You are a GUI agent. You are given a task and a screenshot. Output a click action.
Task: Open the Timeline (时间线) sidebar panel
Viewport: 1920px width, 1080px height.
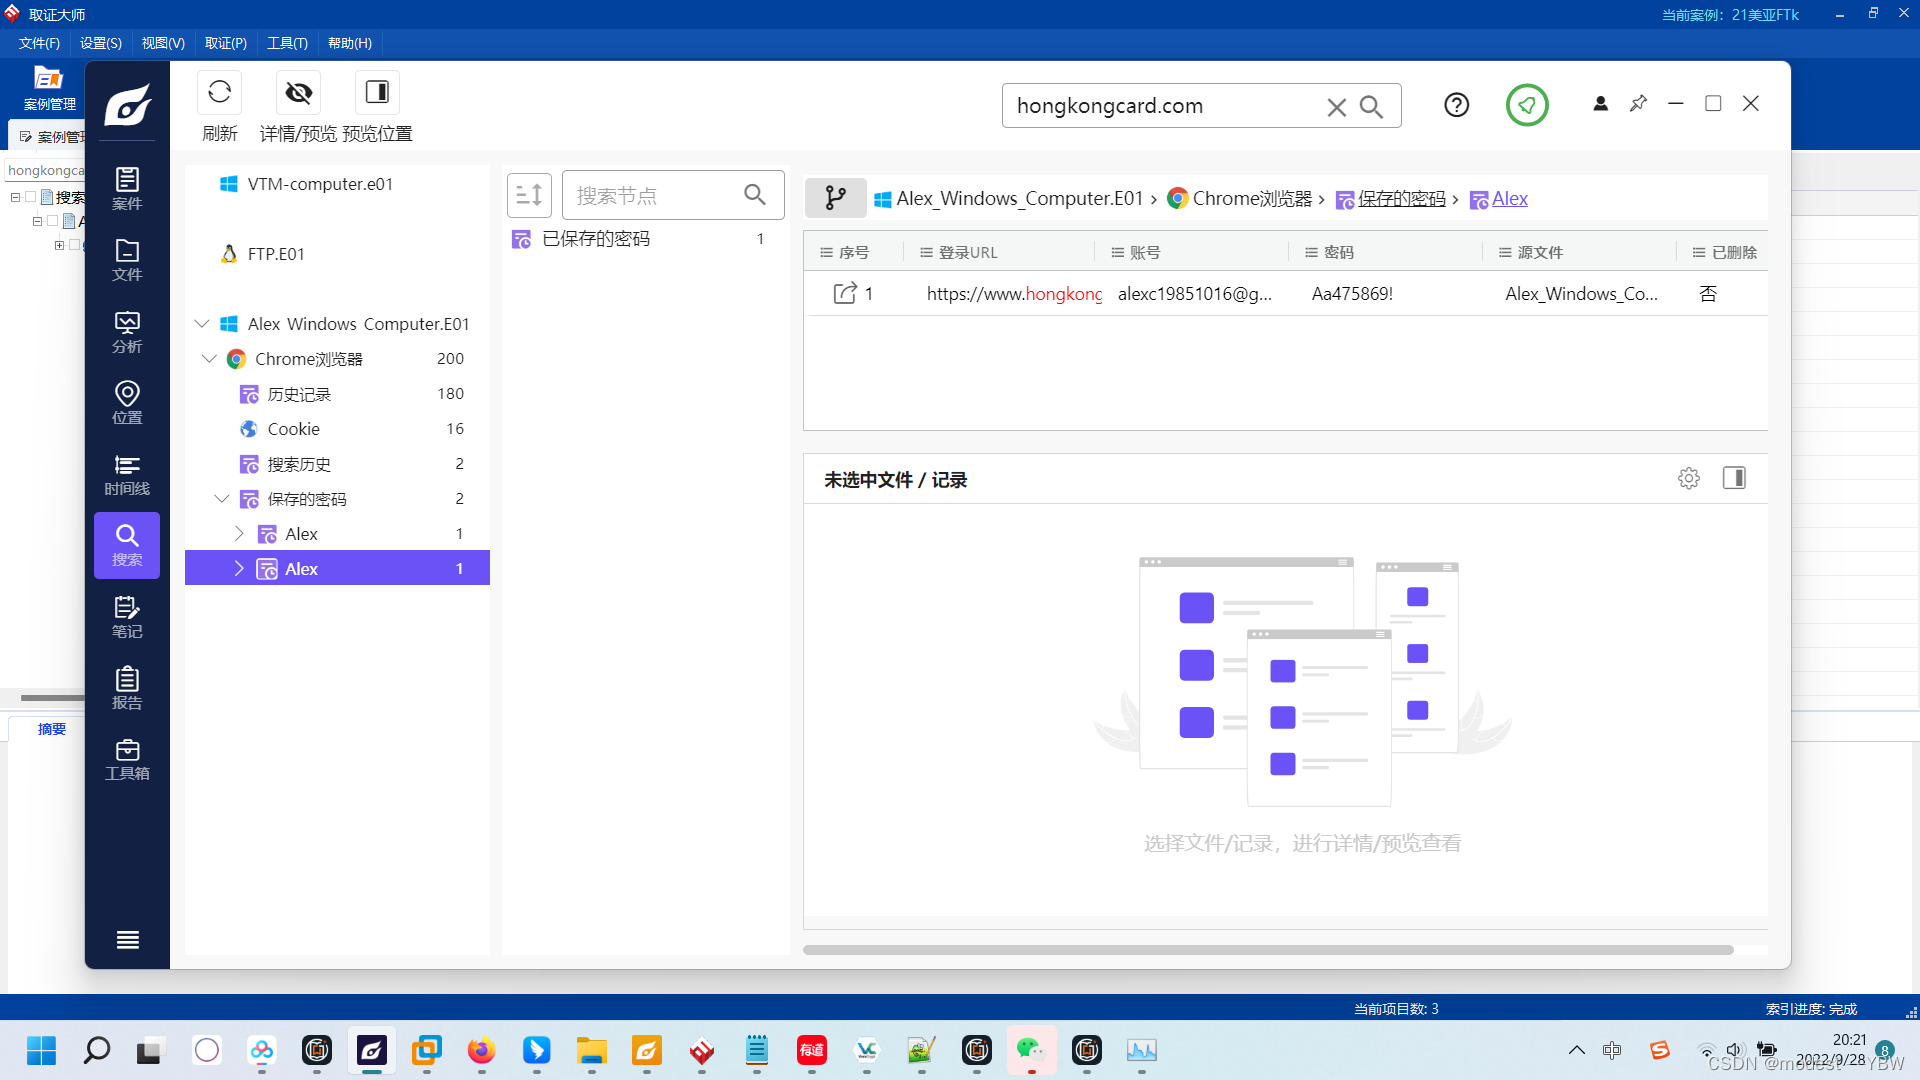pos(127,474)
